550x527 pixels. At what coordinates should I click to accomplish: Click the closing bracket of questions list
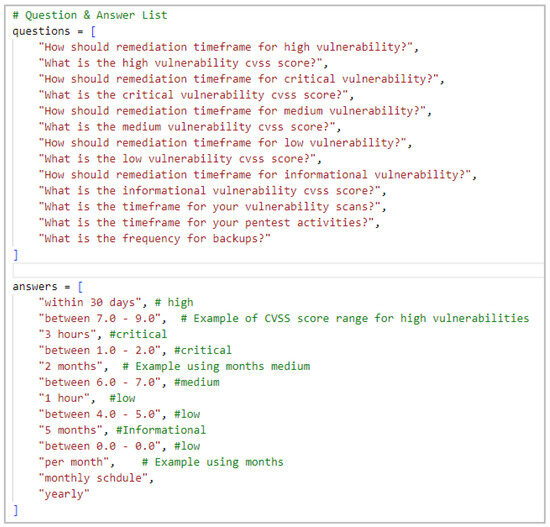[x=15, y=255]
